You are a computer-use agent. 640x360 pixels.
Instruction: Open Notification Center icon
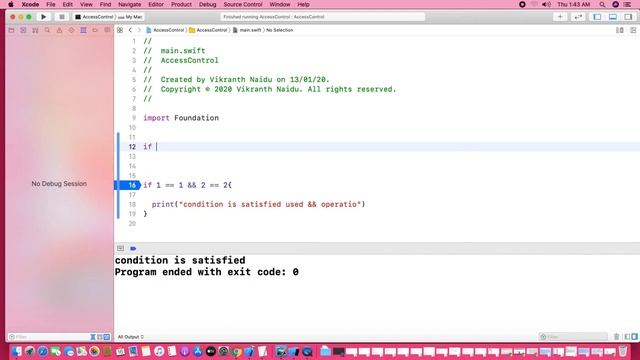click(x=628, y=4)
